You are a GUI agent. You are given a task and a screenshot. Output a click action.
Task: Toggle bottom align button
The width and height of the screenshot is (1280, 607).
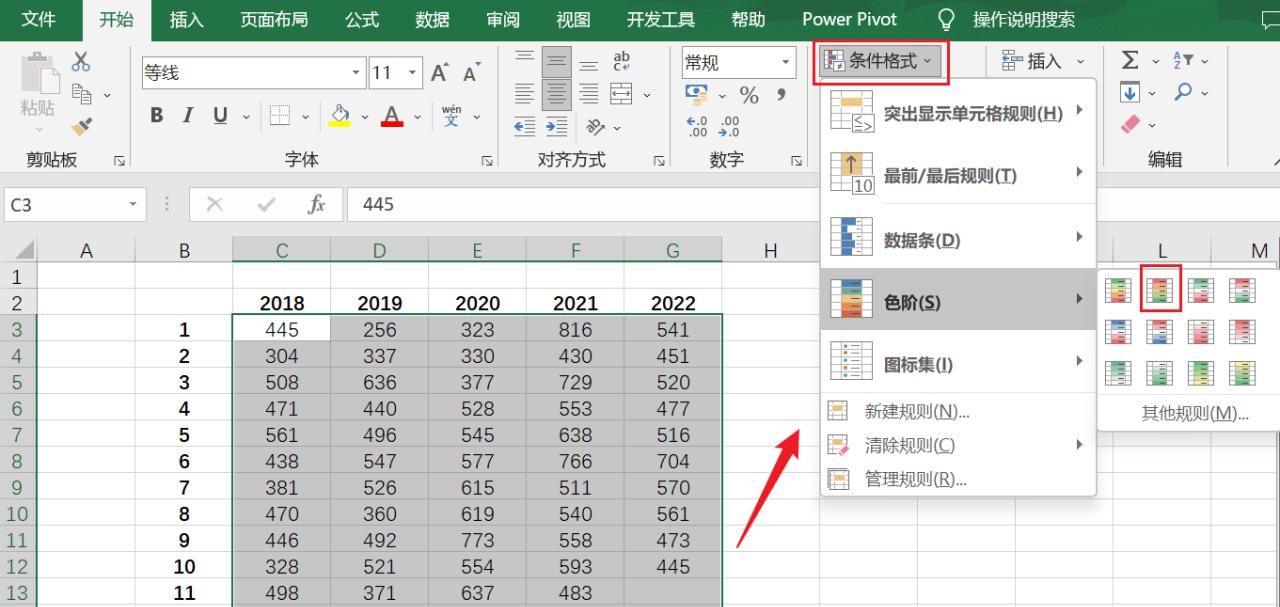click(x=588, y=63)
